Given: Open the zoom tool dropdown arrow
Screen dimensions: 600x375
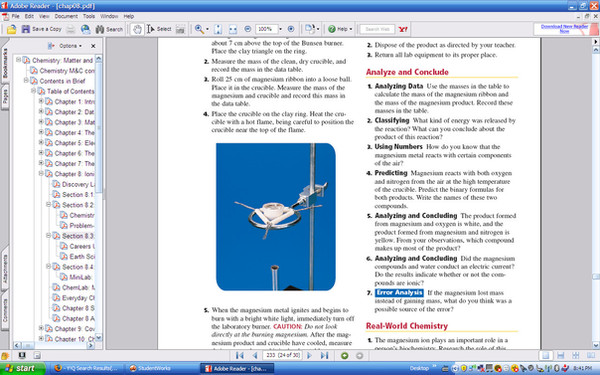Looking at the screenshot, I should coord(207,29).
